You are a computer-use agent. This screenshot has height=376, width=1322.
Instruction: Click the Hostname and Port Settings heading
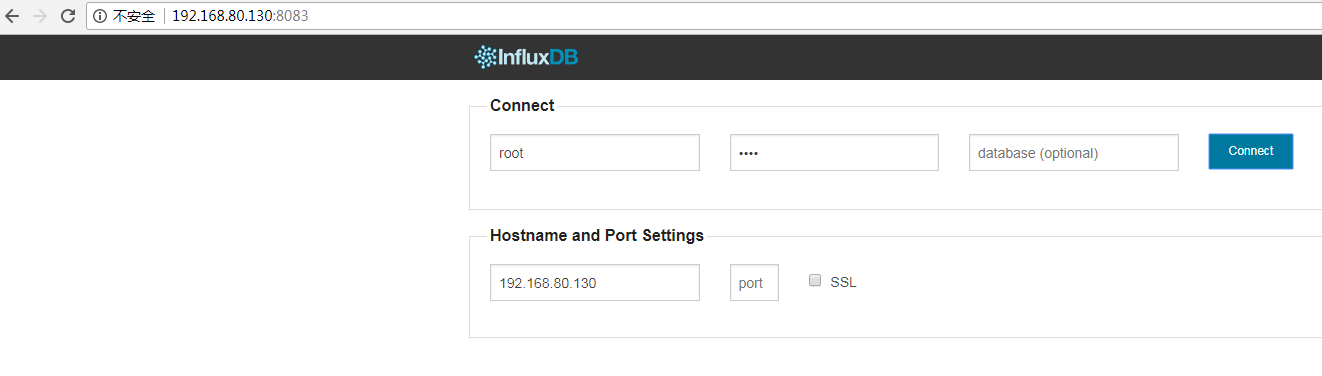[x=597, y=236]
